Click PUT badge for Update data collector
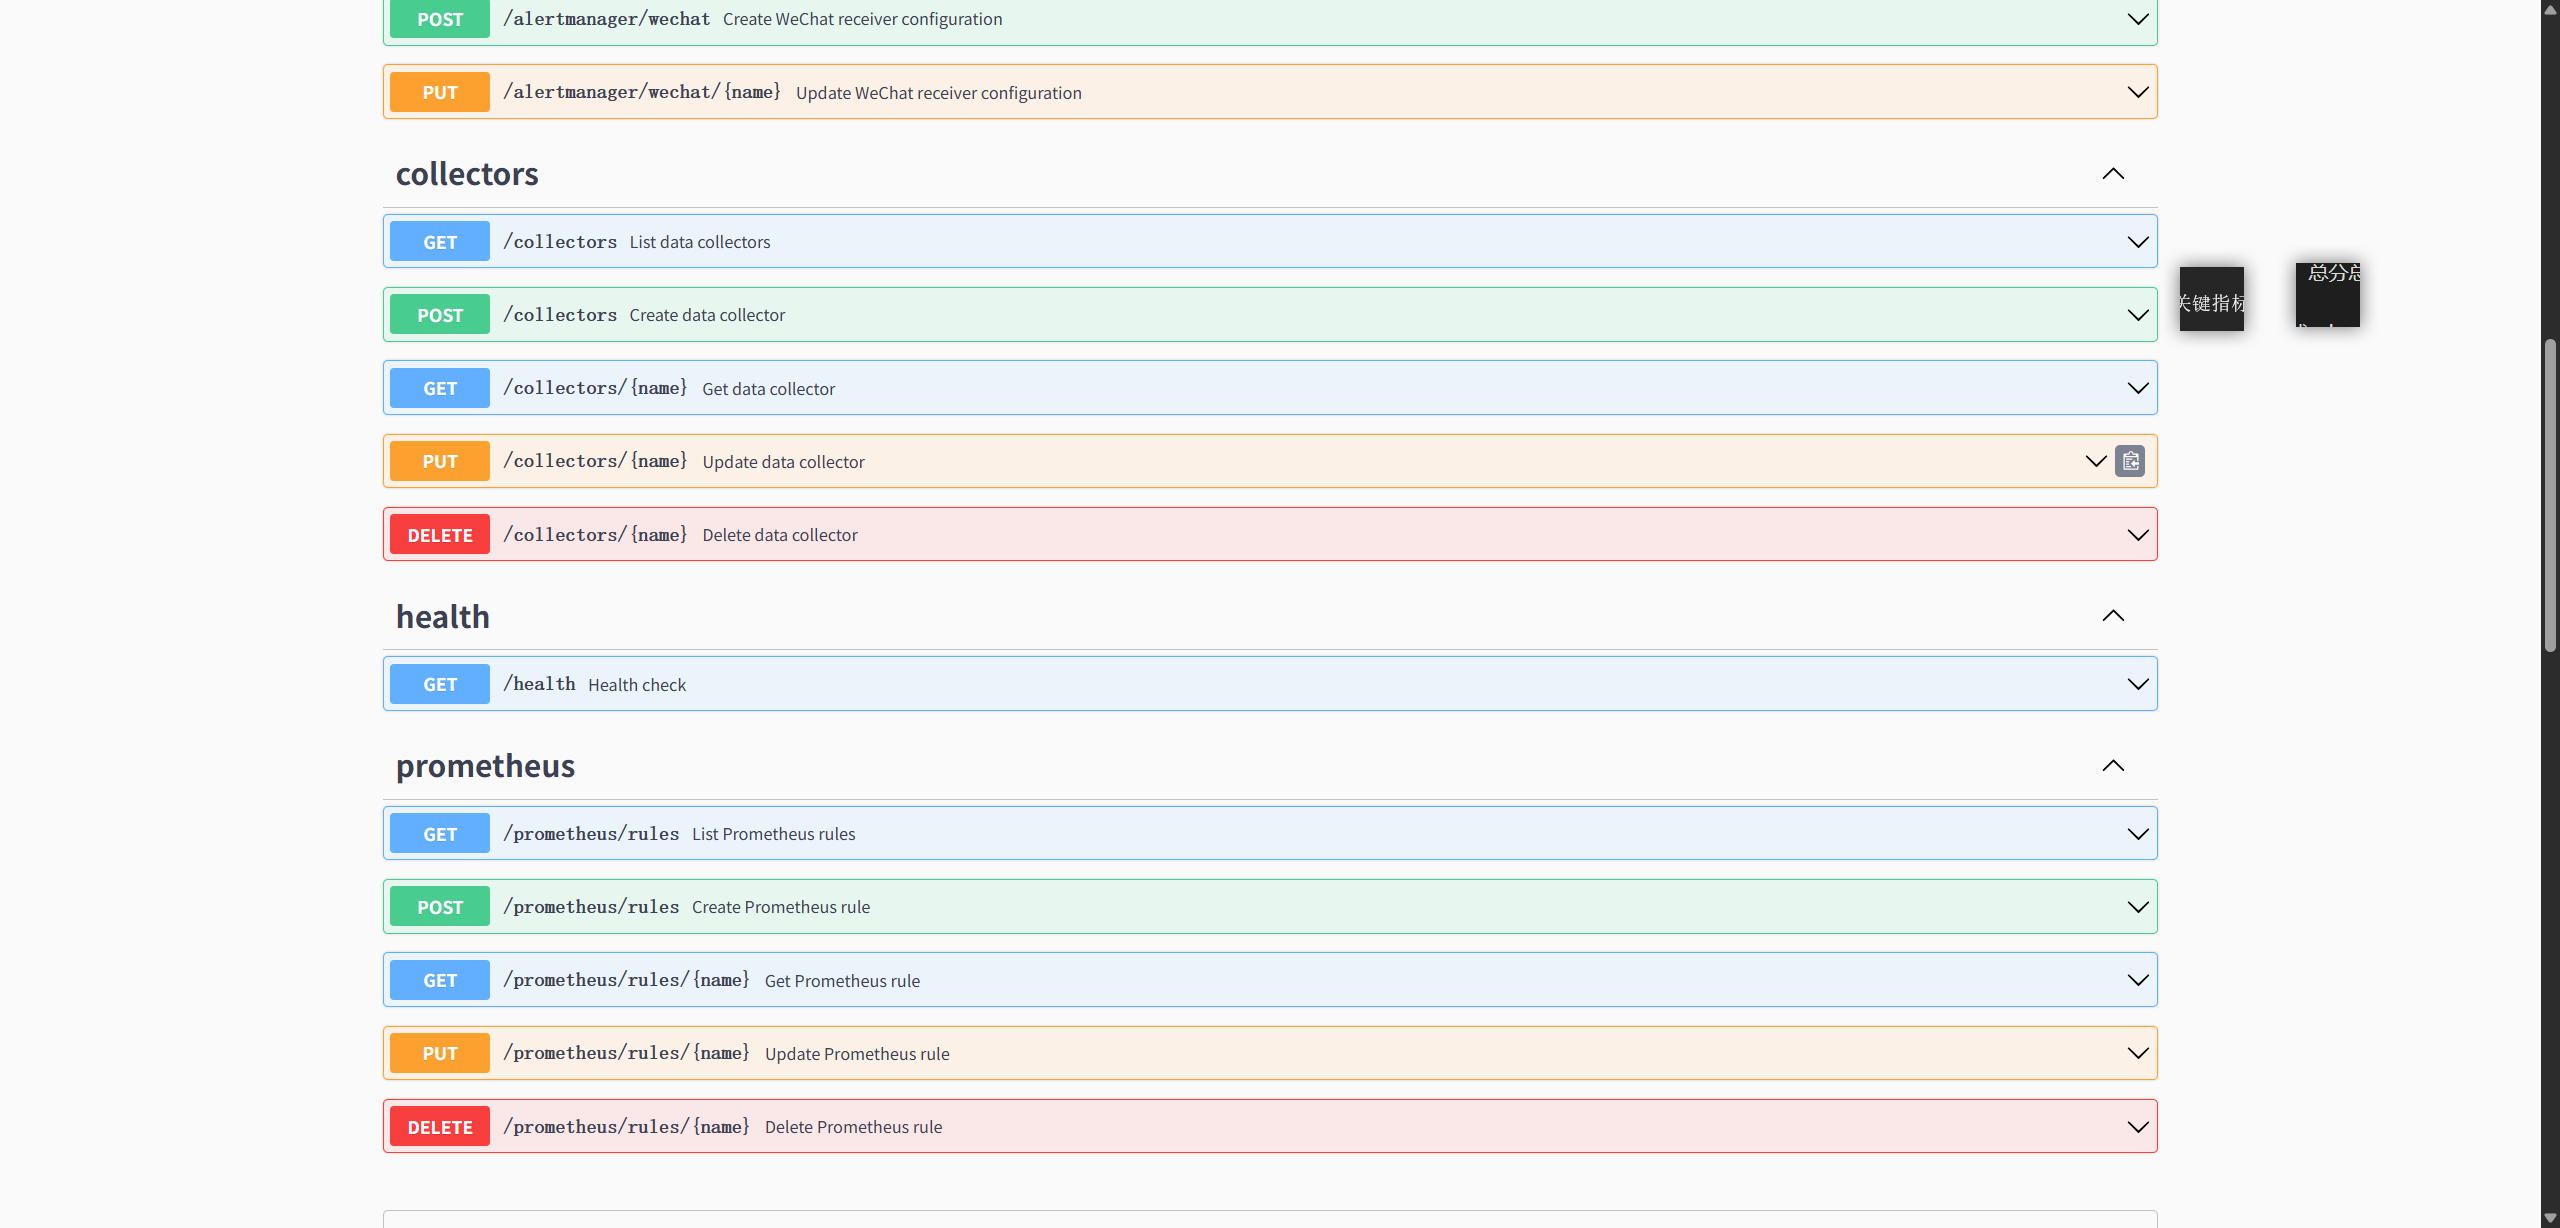 (x=440, y=461)
